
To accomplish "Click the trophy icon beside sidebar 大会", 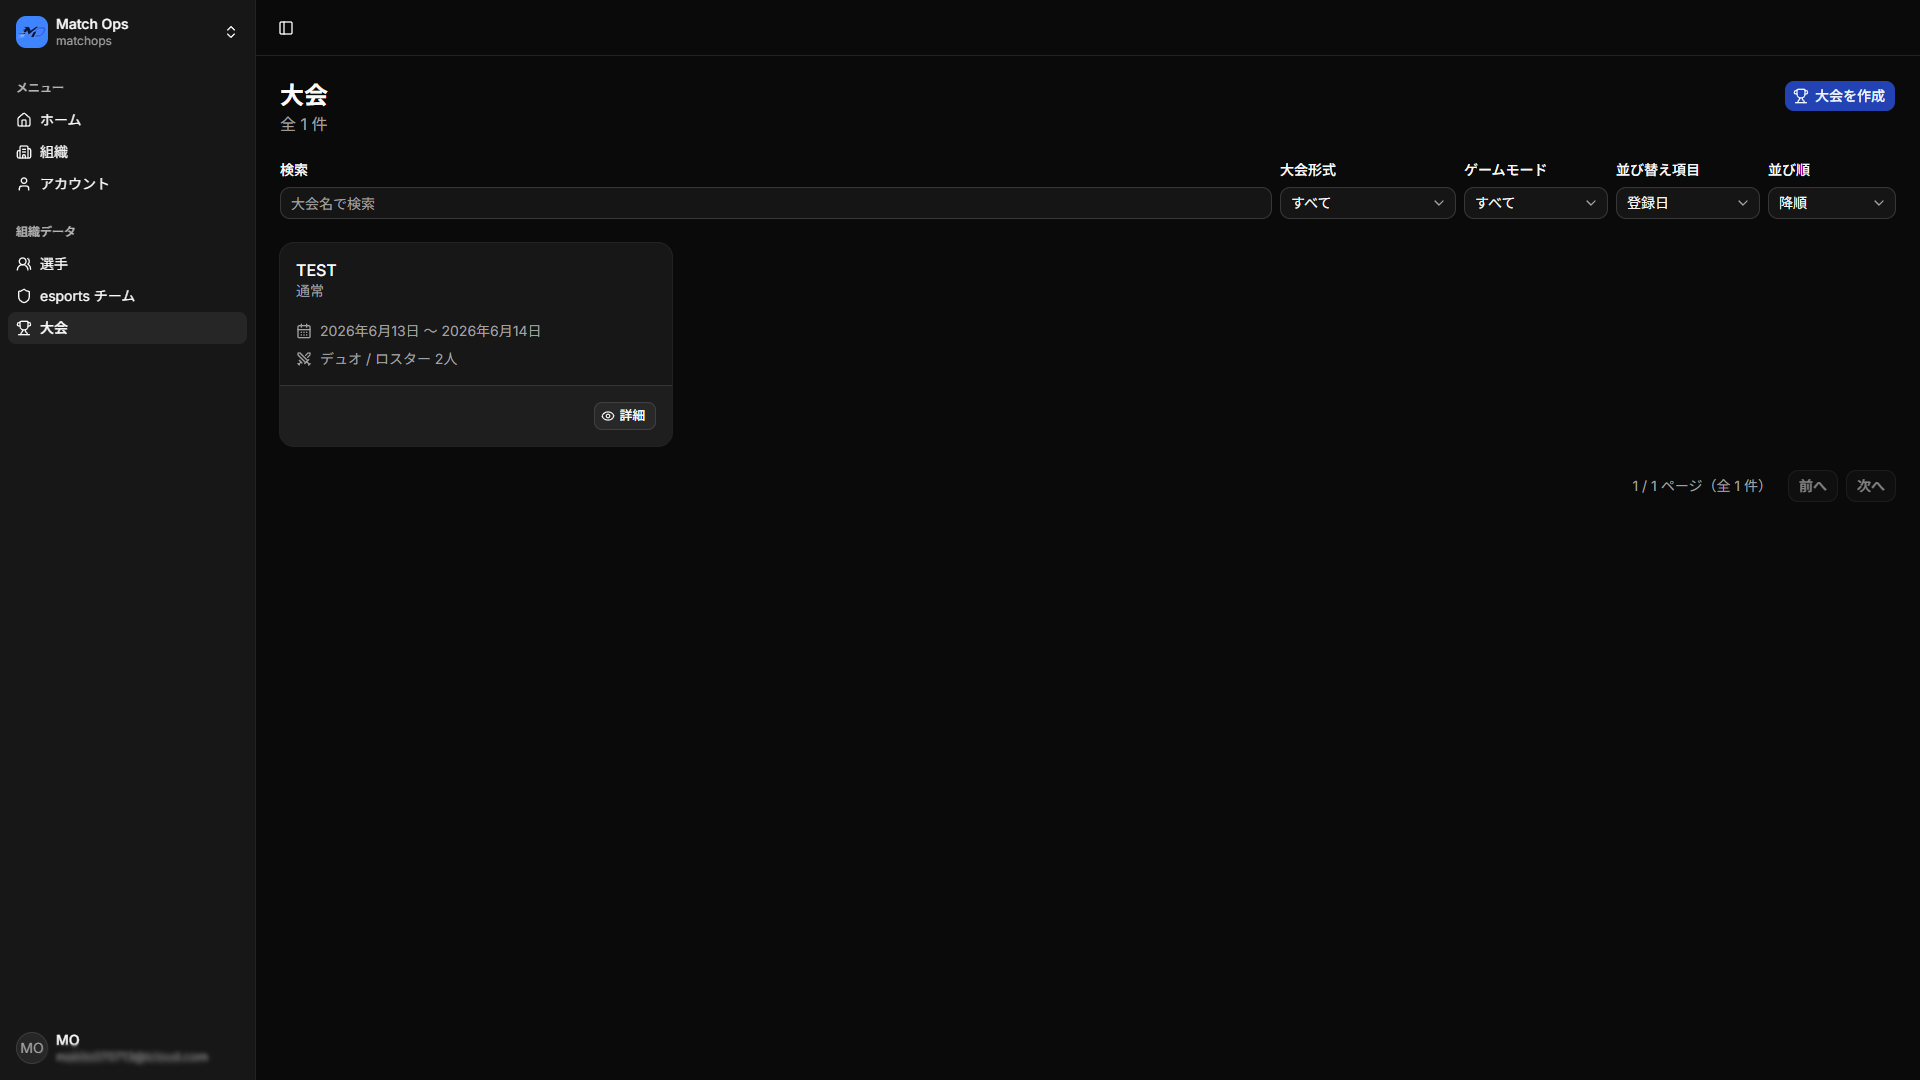I will 24,328.
